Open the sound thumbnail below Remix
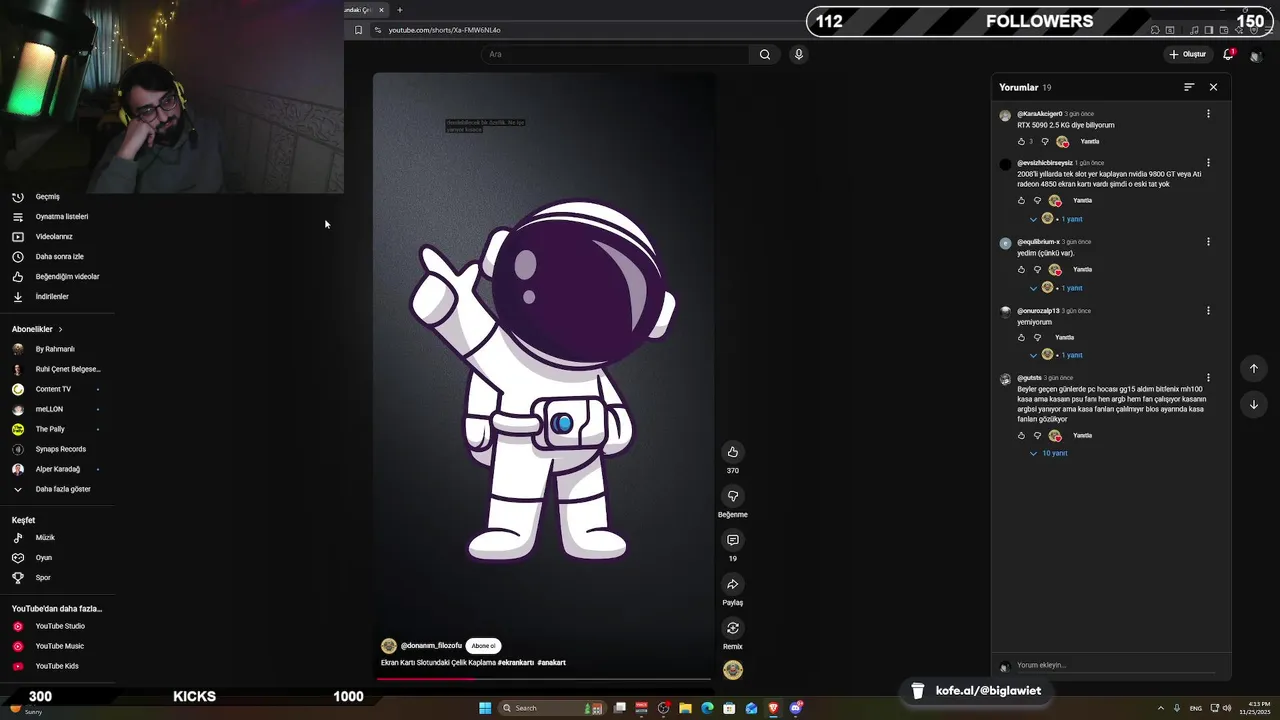This screenshot has width=1280, height=720. pyautogui.click(x=733, y=670)
